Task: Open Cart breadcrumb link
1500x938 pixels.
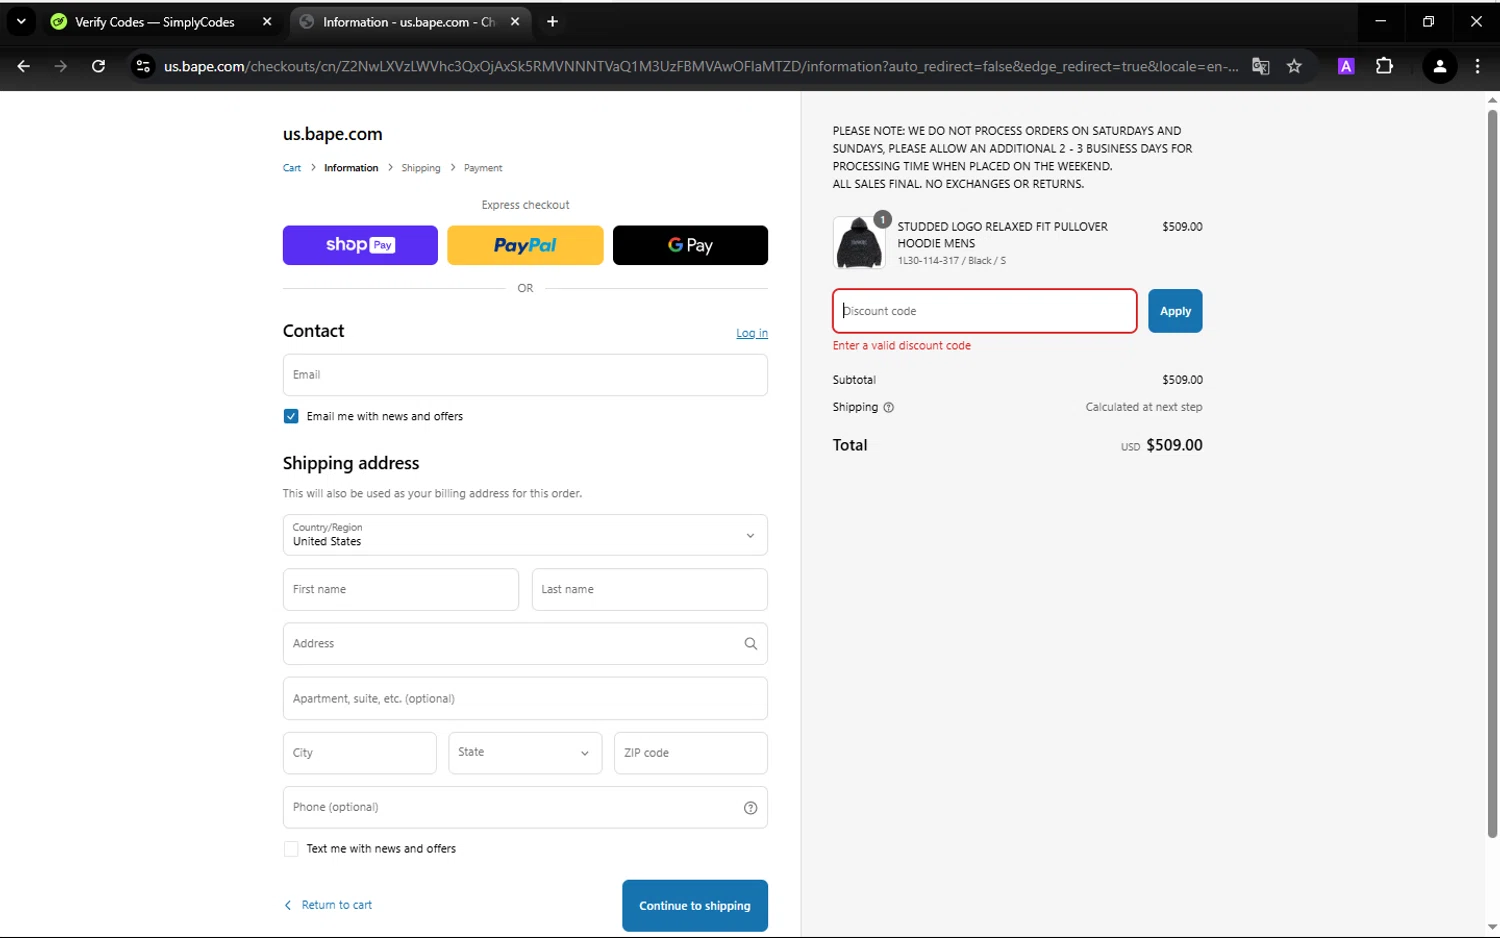Action: click(x=292, y=168)
